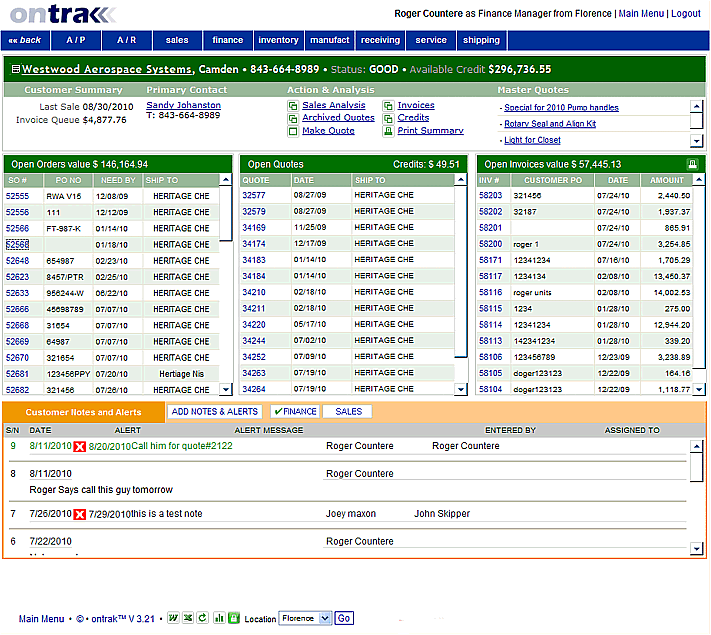Click scroll down arrow in Open Orders
Viewport: 711px width, 635px height.
(225, 389)
